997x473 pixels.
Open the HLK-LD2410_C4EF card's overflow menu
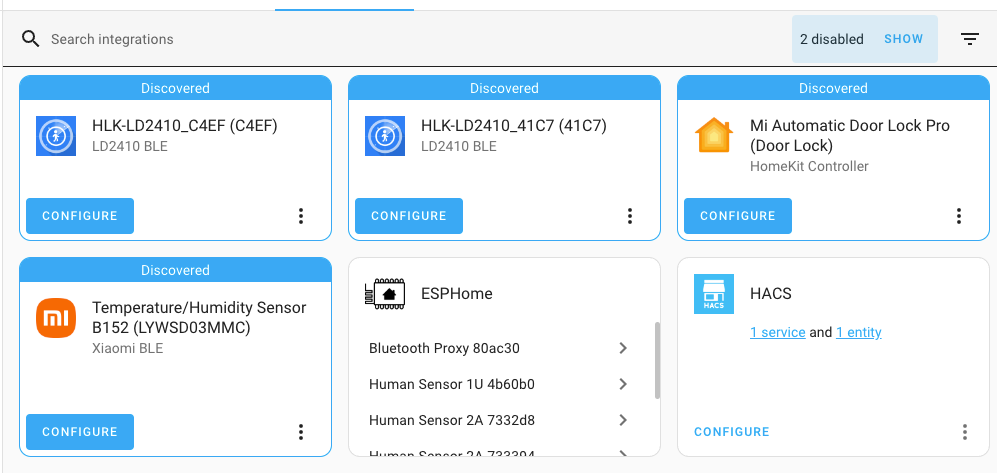[301, 216]
